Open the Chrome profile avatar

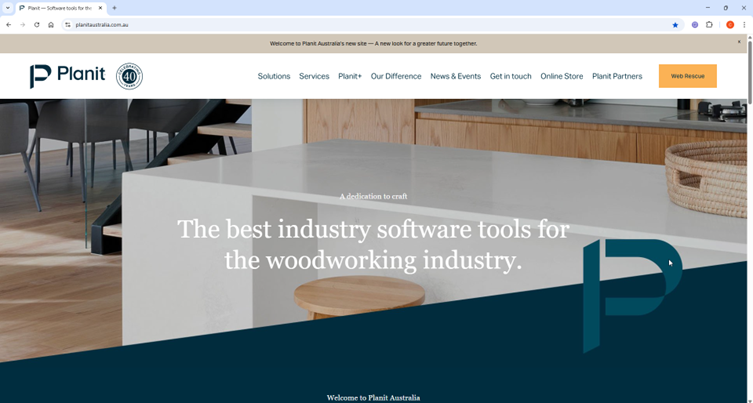click(x=730, y=25)
